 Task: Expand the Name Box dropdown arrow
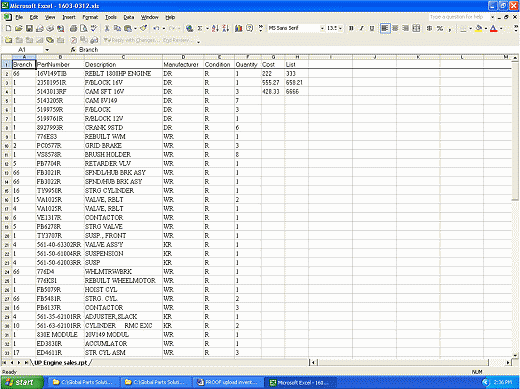click(47, 50)
